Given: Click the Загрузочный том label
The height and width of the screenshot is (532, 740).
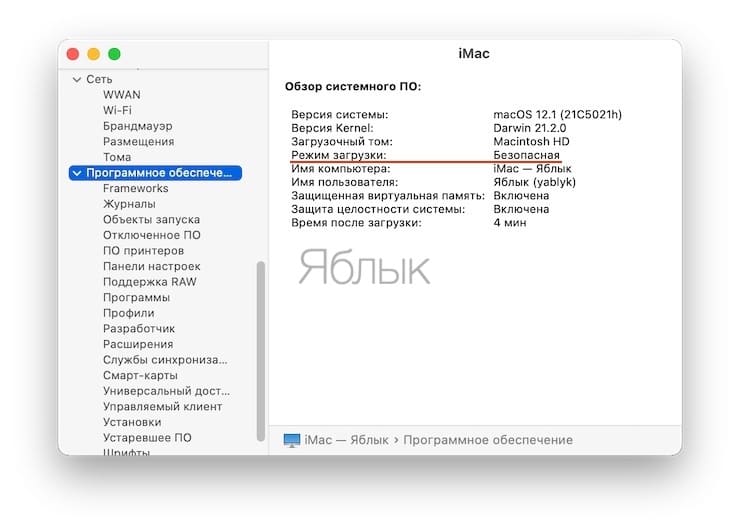Looking at the screenshot, I should pyautogui.click(x=342, y=142).
